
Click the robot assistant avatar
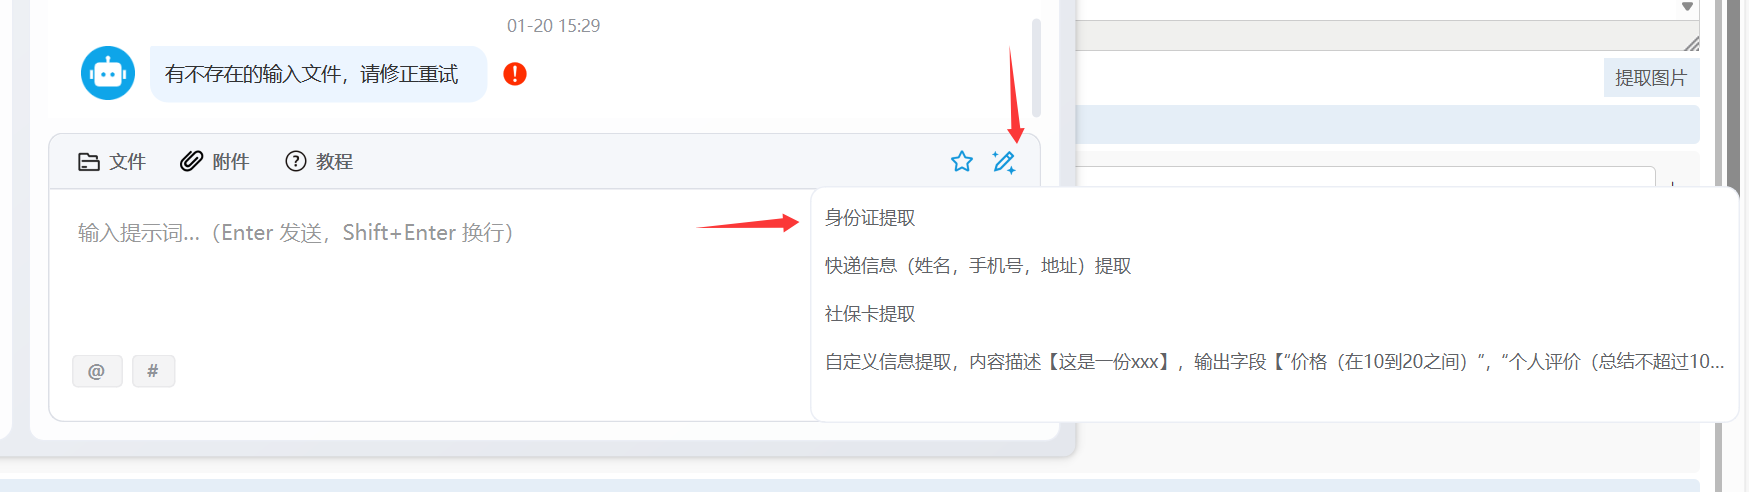click(108, 73)
